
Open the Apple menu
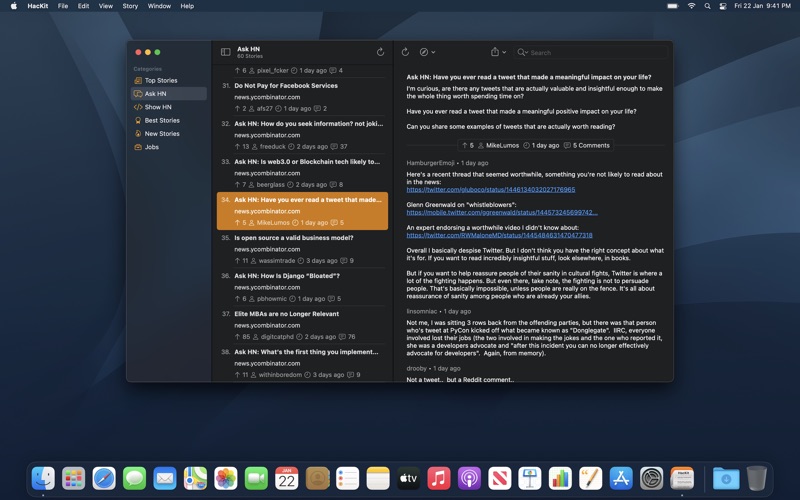click(x=14, y=6)
